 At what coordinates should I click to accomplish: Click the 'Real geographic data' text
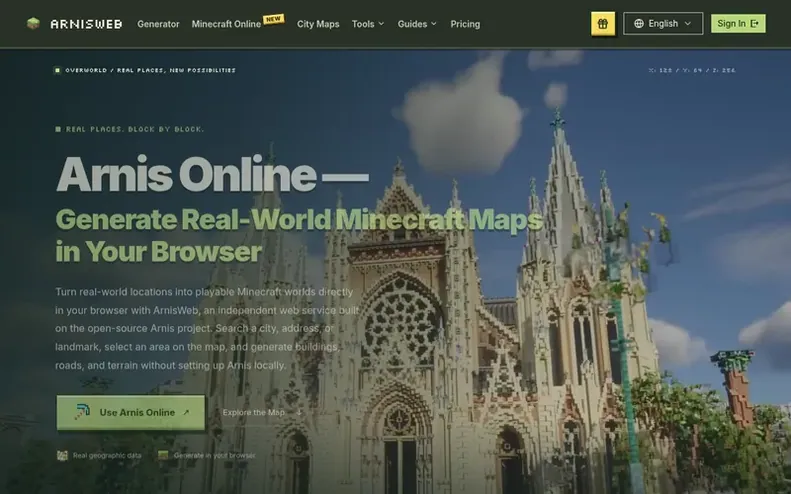[x=107, y=456]
